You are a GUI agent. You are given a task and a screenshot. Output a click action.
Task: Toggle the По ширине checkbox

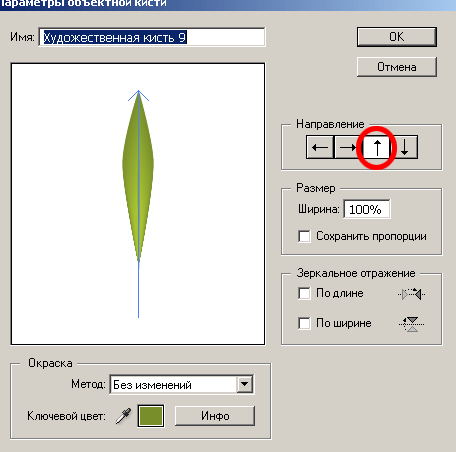(x=304, y=323)
